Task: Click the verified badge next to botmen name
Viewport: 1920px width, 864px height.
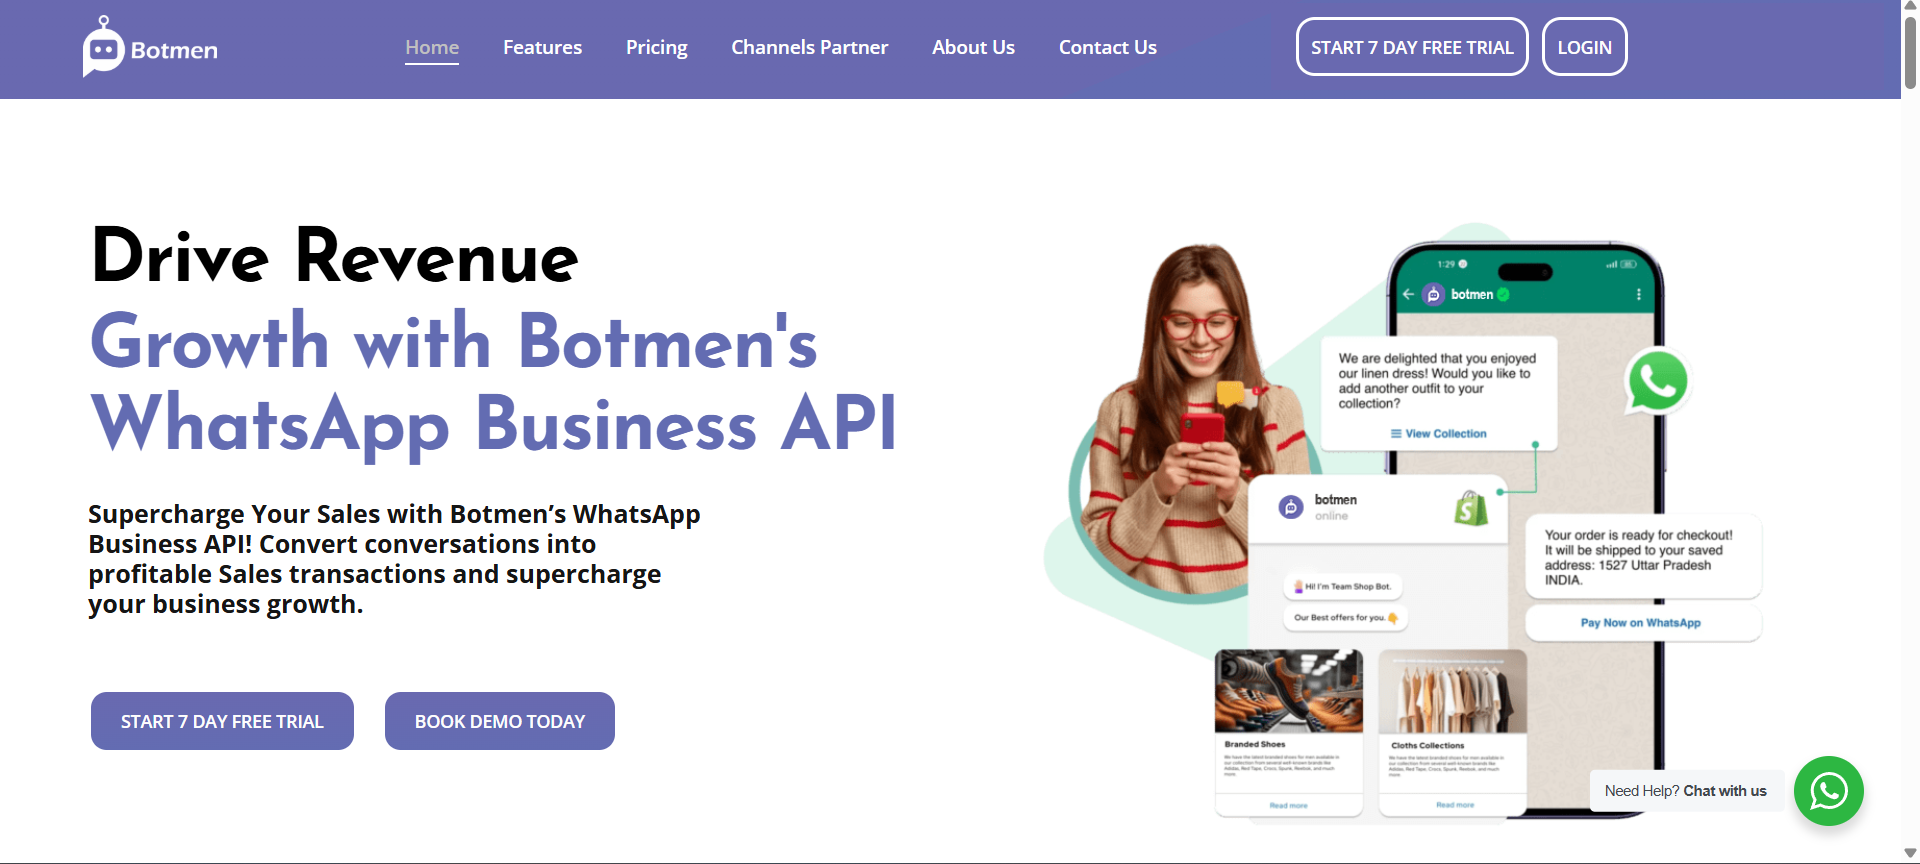Action: [x=1503, y=294]
